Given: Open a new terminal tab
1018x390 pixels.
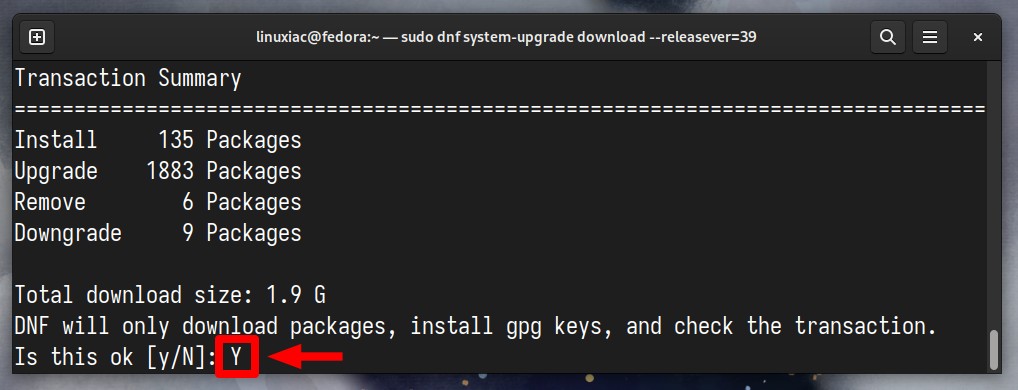Looking at the screenshot, I should click(x=37, y=38).
